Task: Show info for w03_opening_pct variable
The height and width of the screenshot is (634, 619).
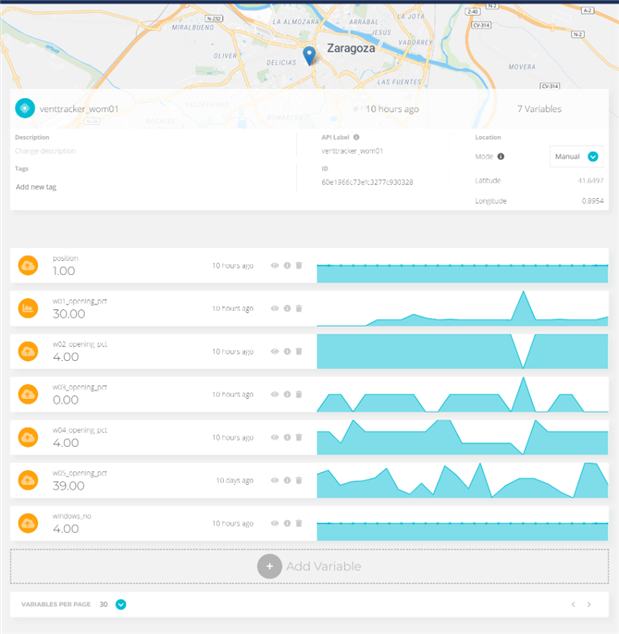Action: (287, 394)
